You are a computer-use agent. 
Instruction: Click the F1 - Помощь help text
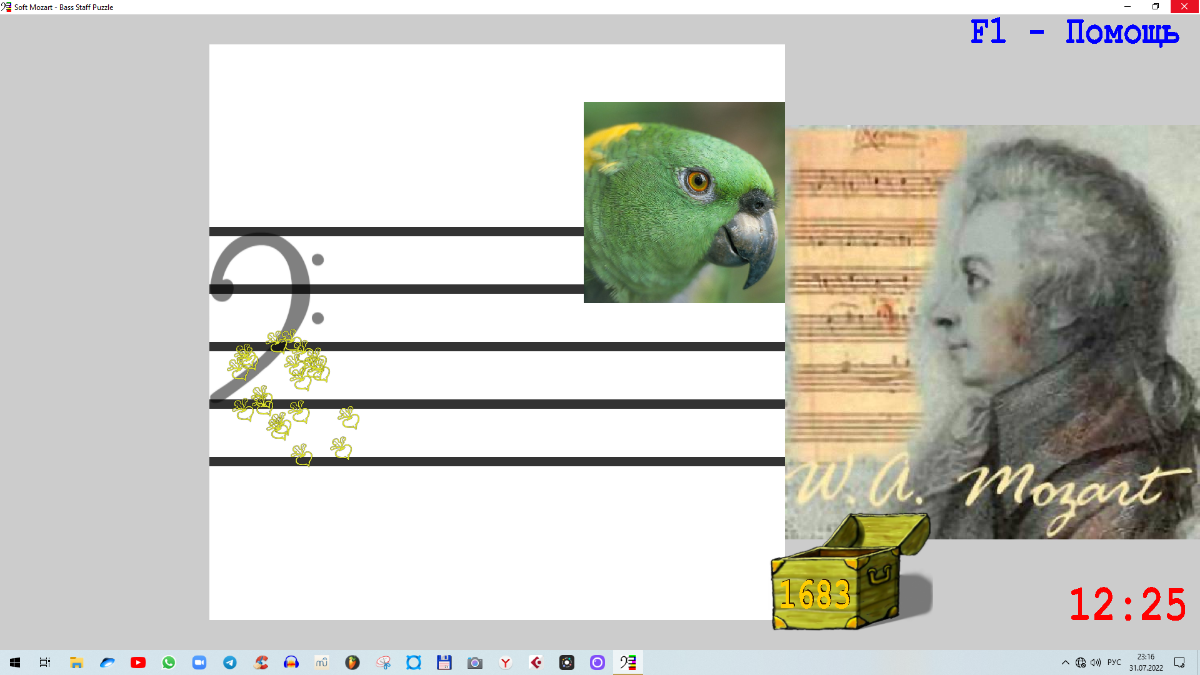1075,32
